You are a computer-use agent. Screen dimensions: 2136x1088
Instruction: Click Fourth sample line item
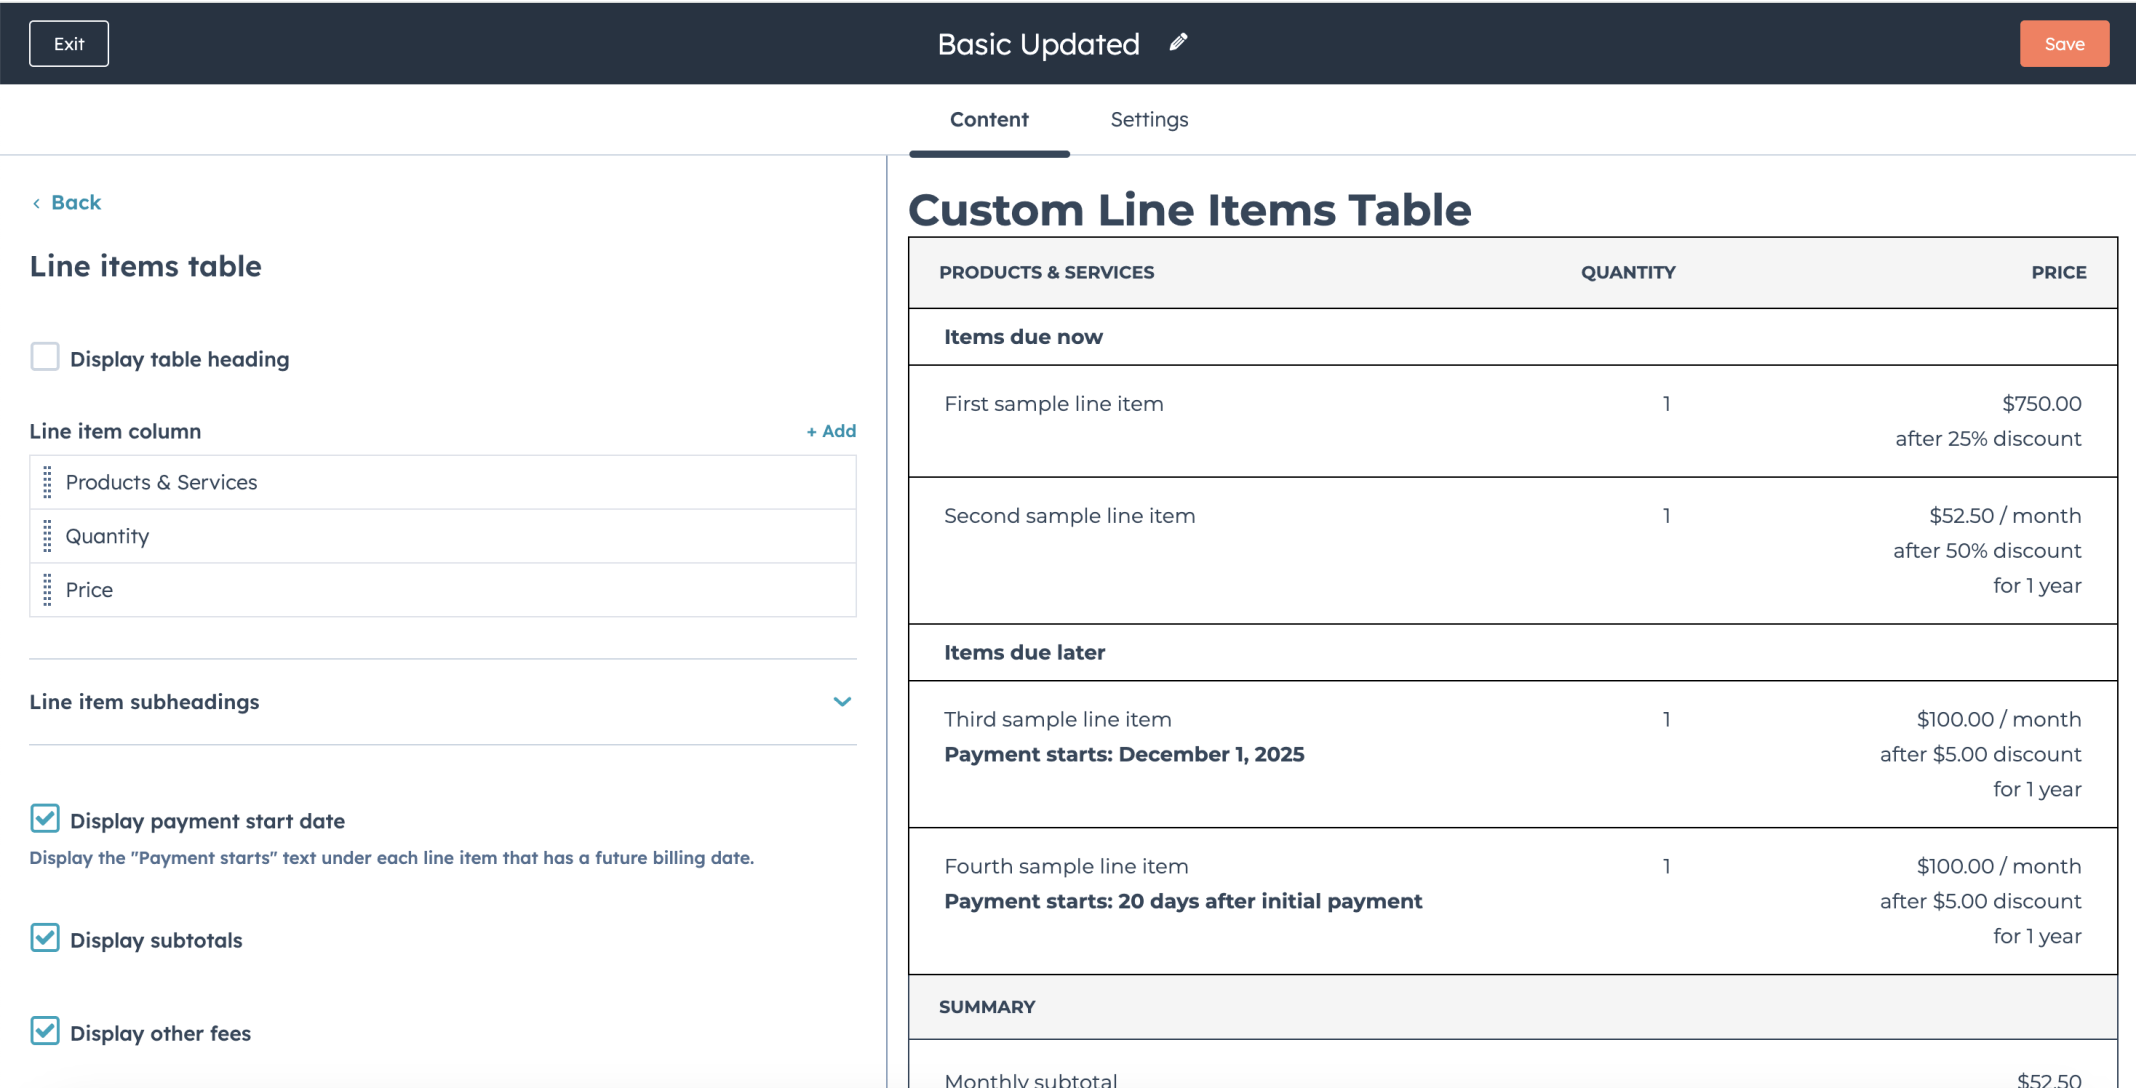point(1066,866)
